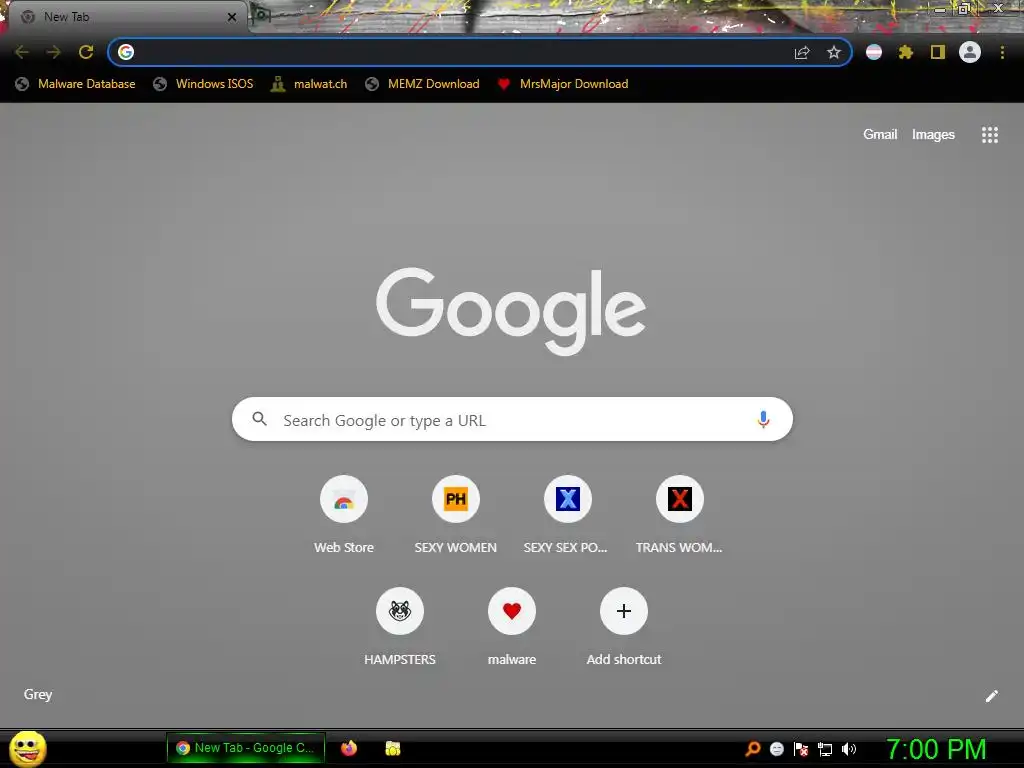Click the round white tray icon
Screen dimensions: 1024x768
click(x=776, y=749)
